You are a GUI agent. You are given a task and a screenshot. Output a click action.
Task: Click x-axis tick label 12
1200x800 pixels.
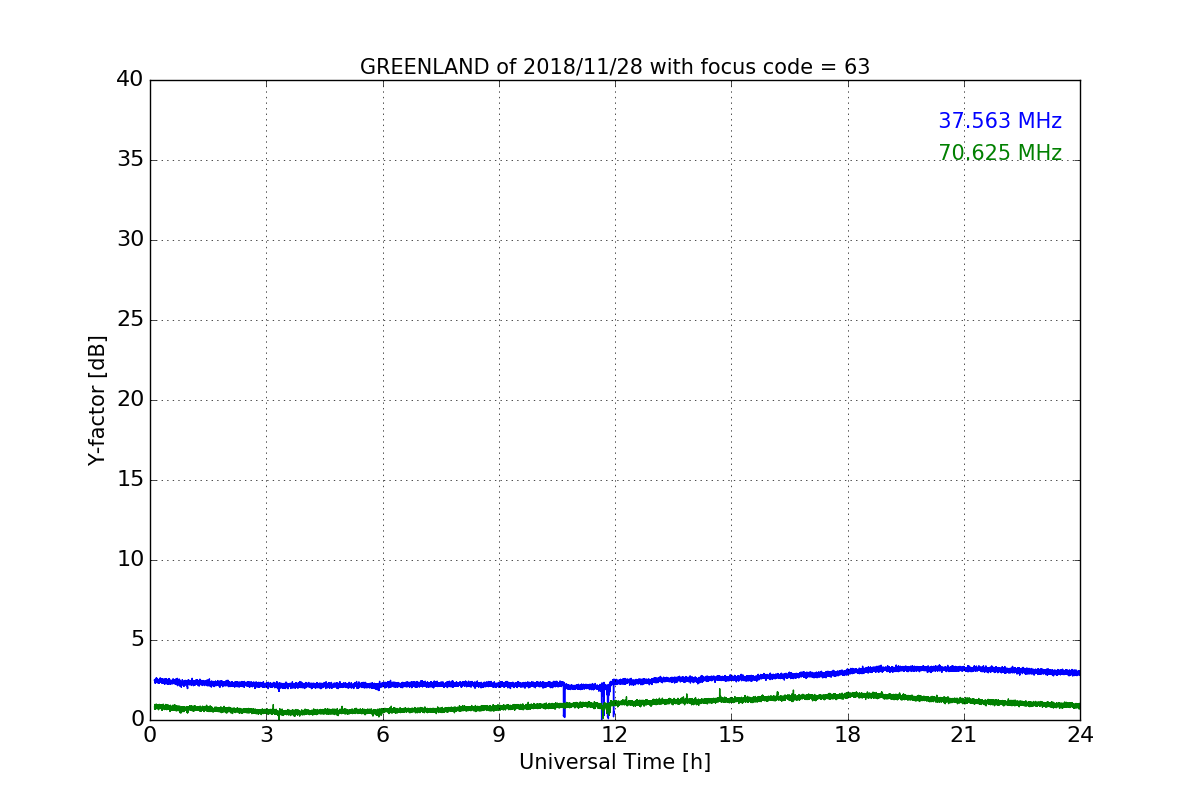tap(615, 734)
